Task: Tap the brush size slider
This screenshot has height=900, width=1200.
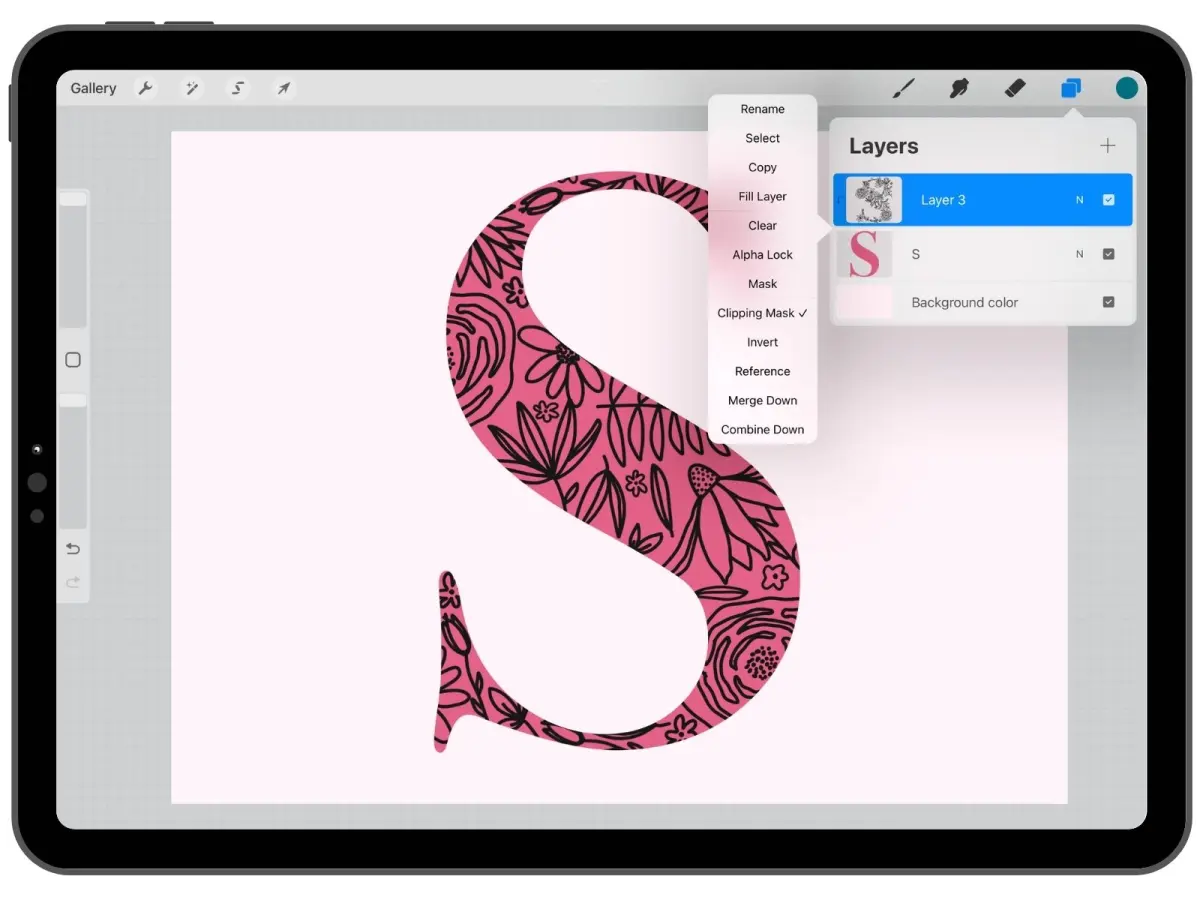Action: [73, 260]
